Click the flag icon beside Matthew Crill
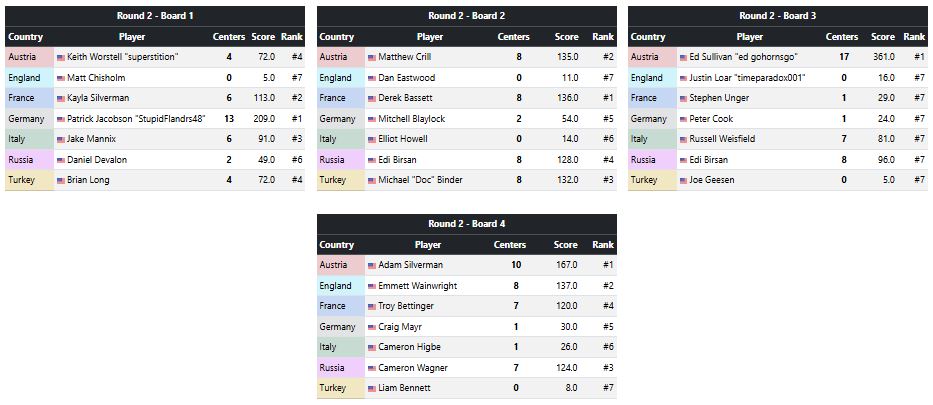 pyautogui.click(x=372, y=58)
